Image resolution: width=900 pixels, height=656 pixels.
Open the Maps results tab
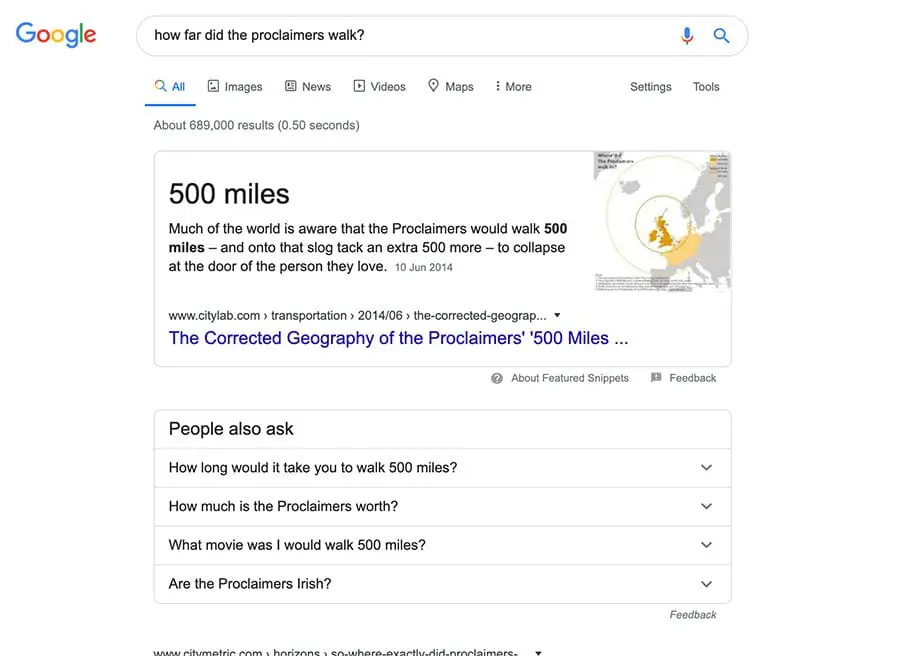(451, 87)
